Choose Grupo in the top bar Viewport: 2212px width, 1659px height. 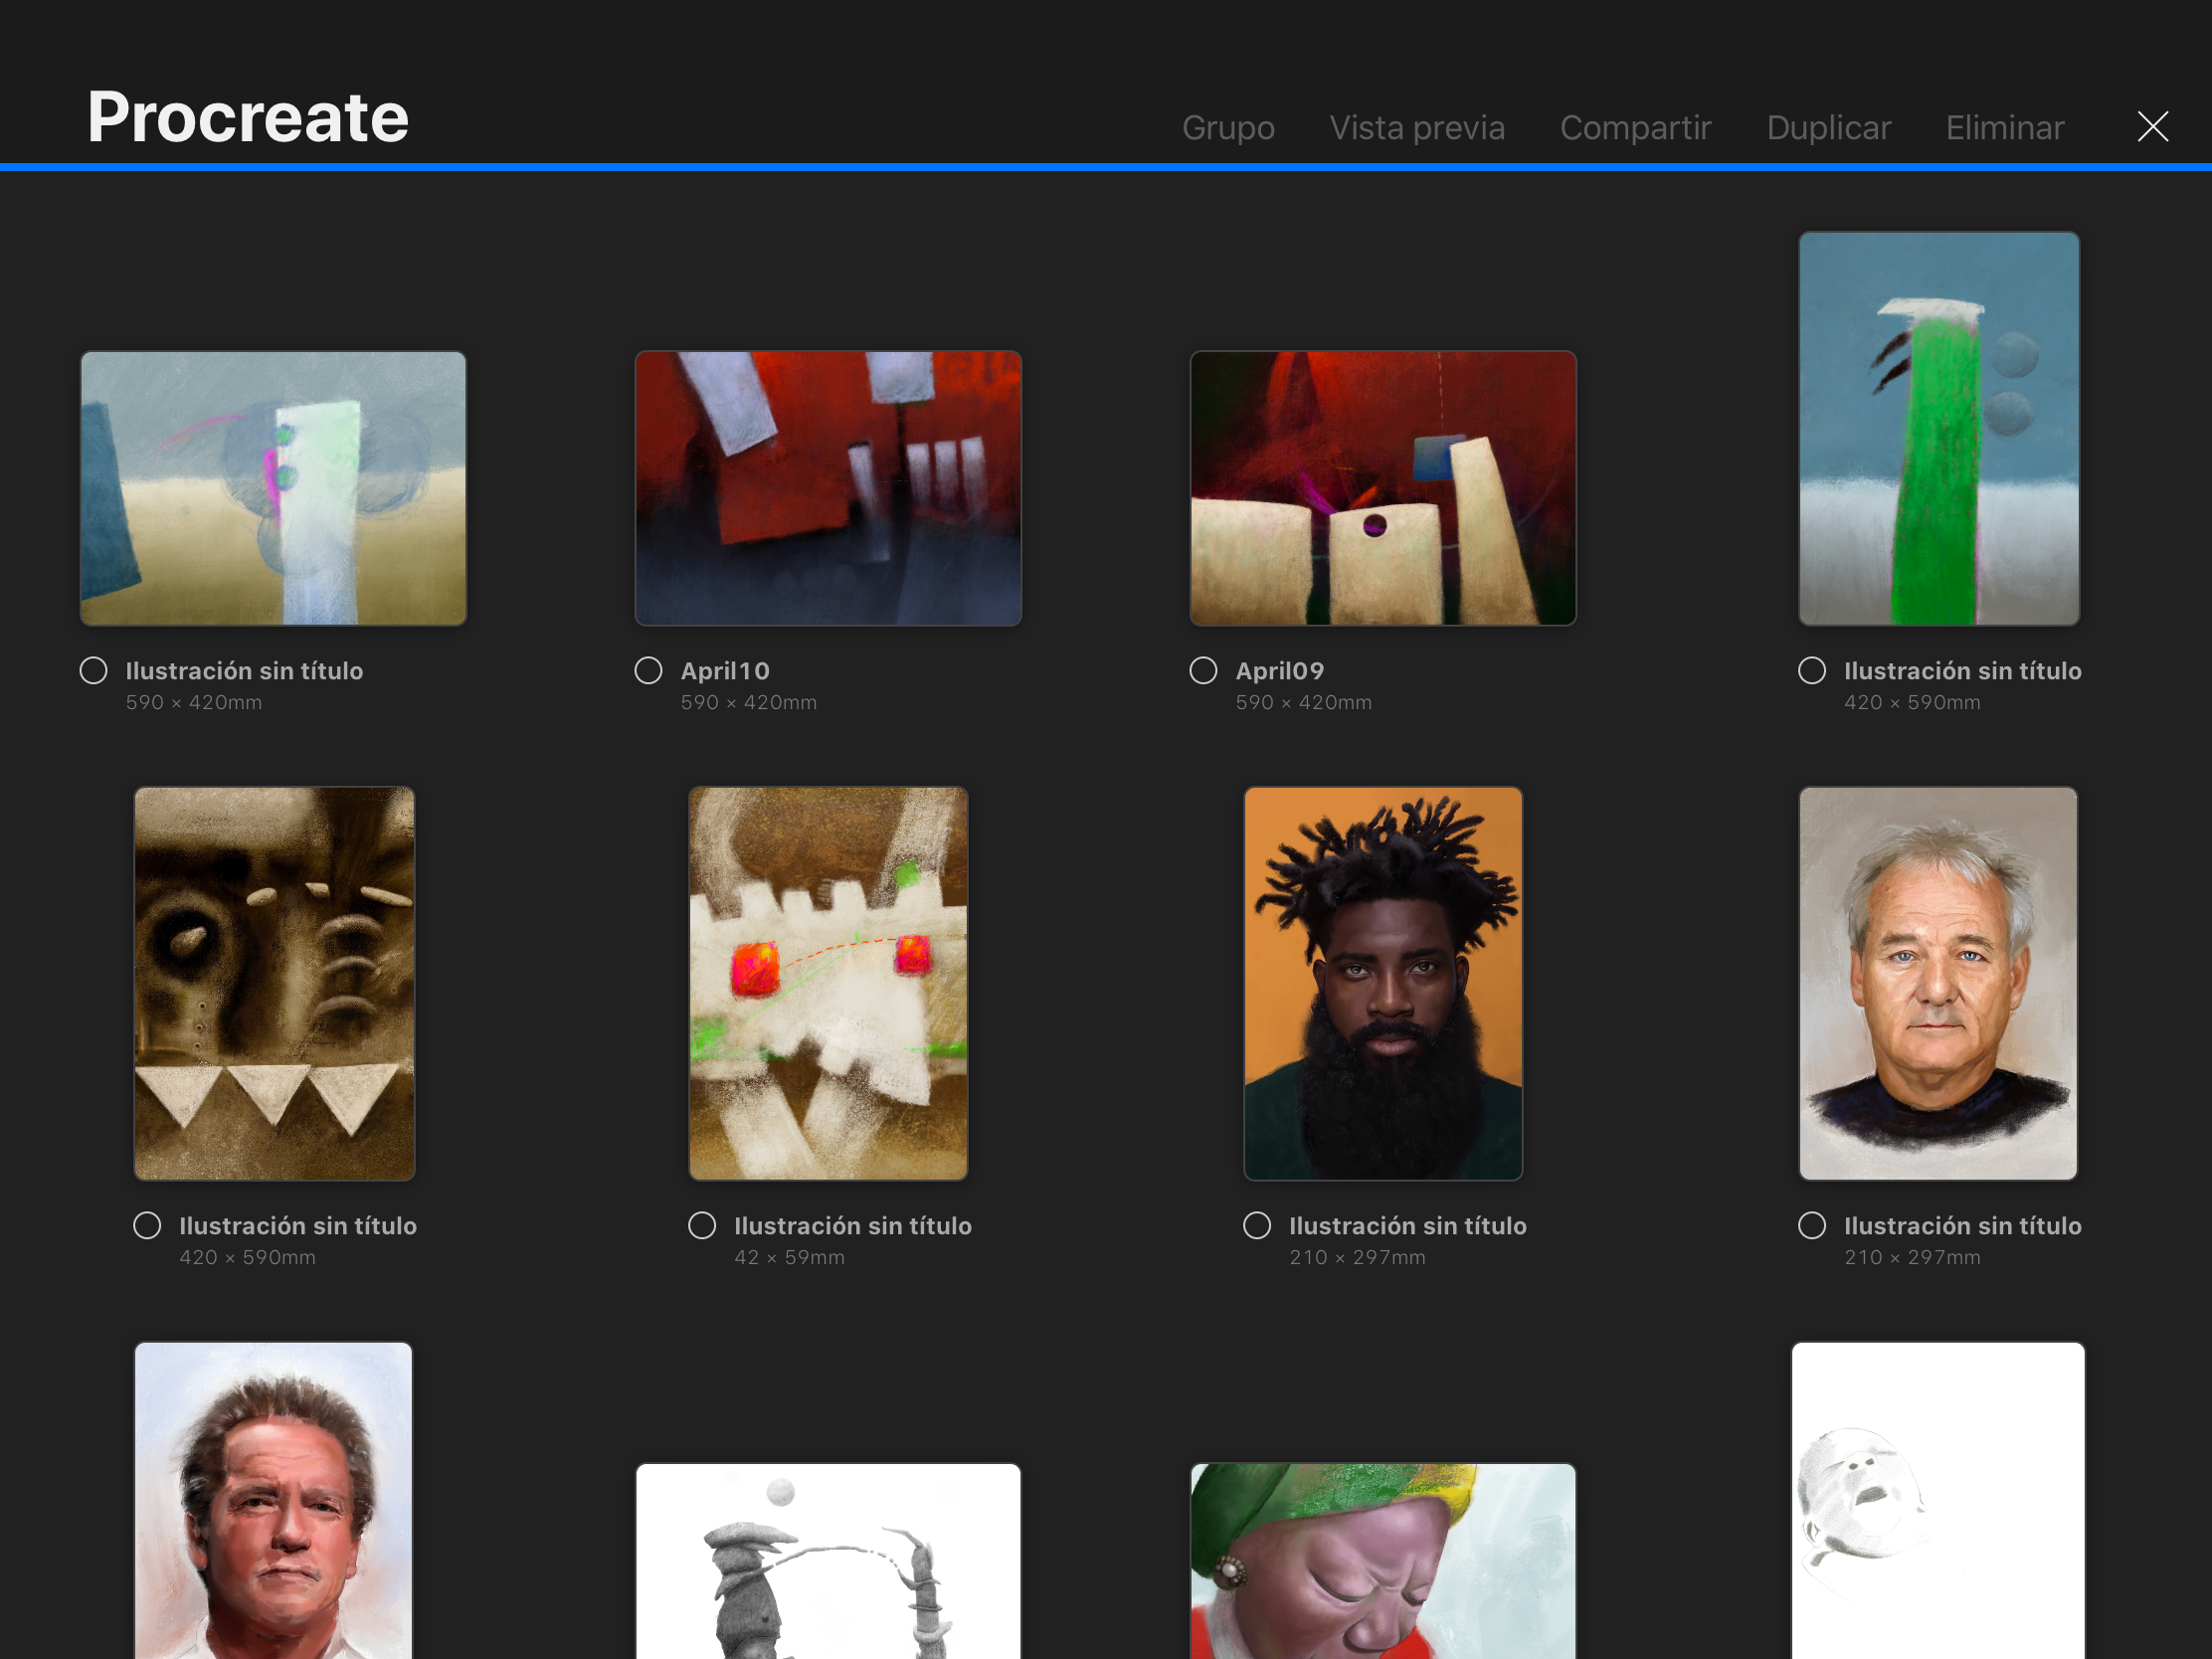pyautogui.click(x=1228, y=127)
